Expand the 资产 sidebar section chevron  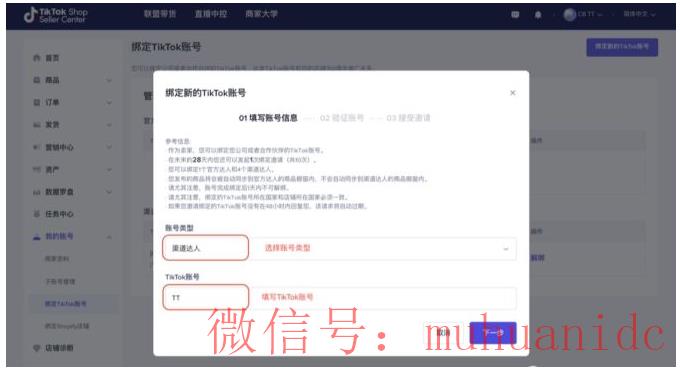pos(109,170)
